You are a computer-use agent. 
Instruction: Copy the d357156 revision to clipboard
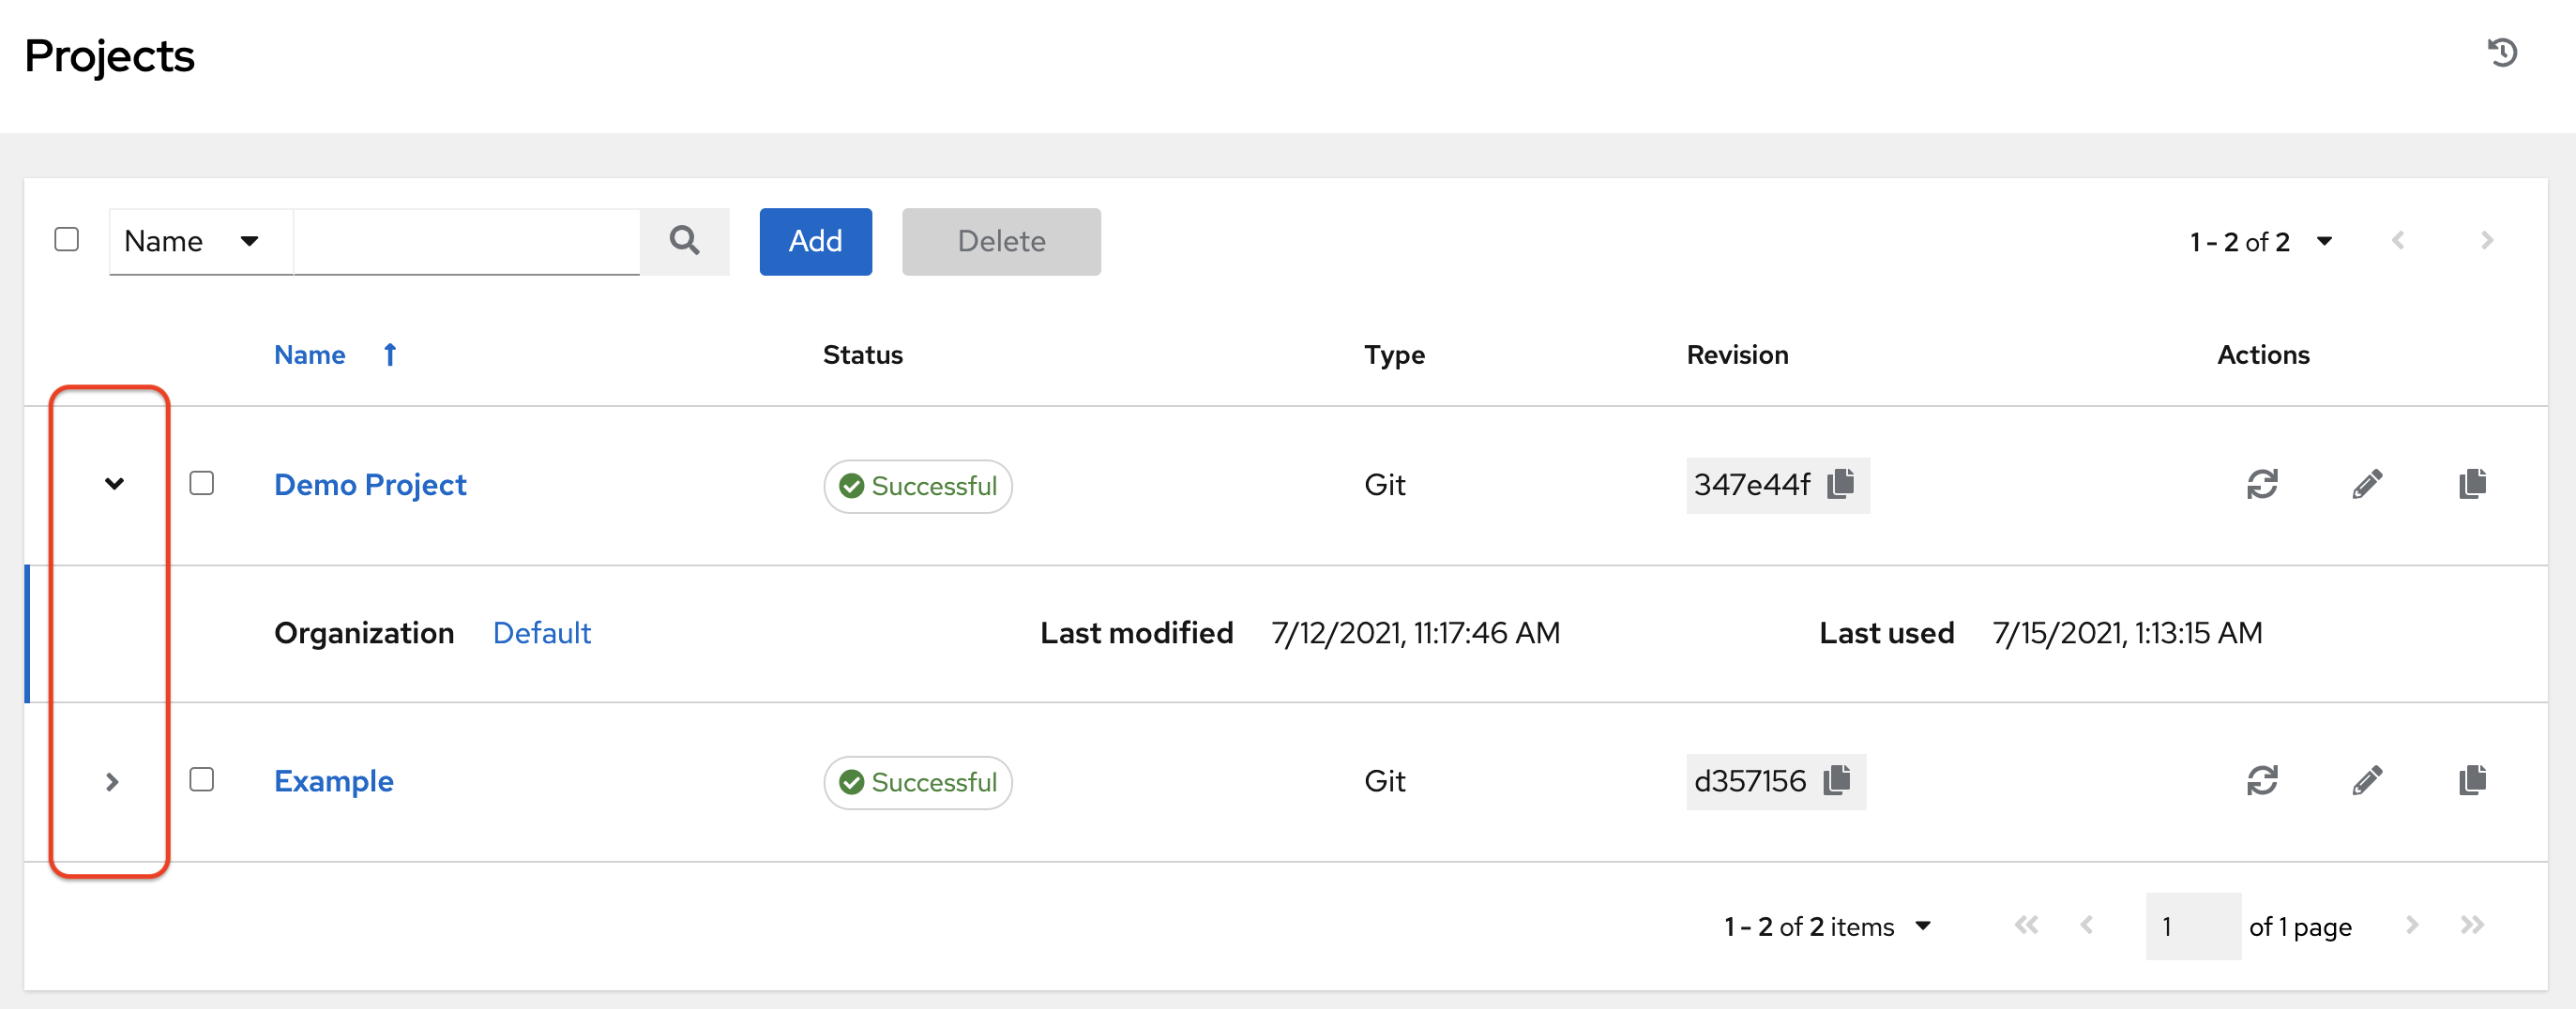pyautogui.click(x=1838, y=781)
